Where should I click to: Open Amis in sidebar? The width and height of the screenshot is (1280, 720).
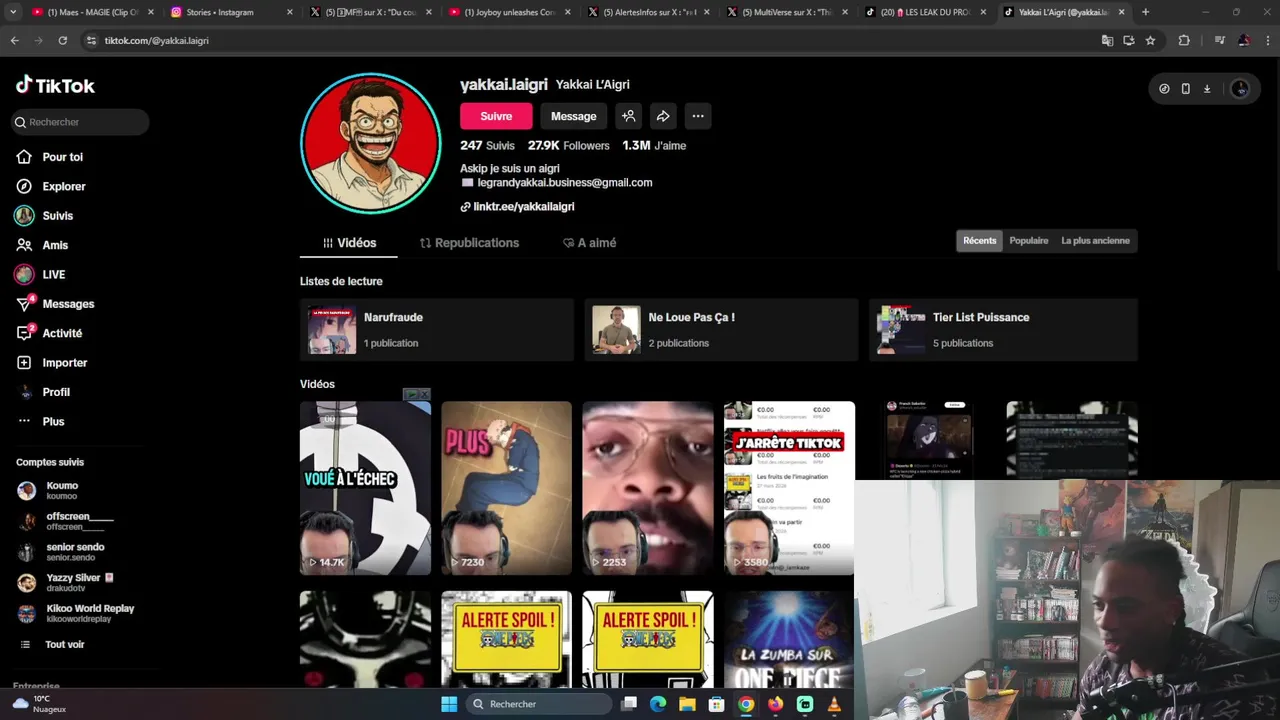55,245
